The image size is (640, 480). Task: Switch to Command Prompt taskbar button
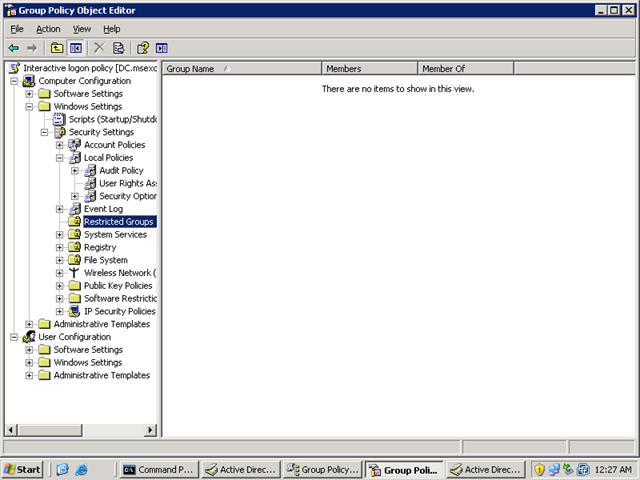point(159,470)
